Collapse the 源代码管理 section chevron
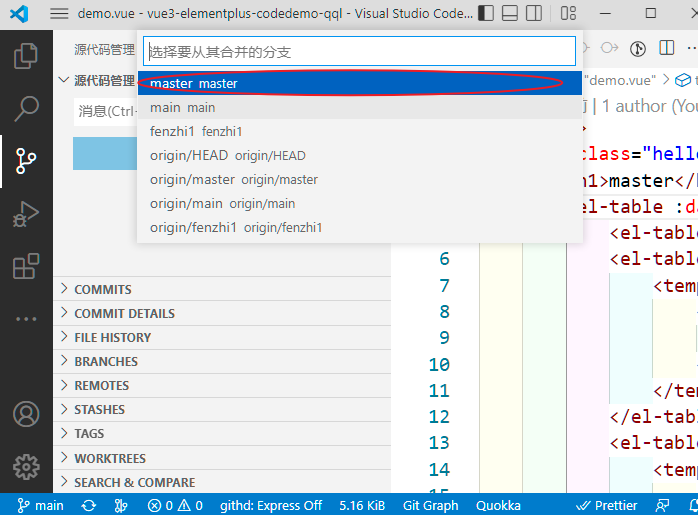 point(64,80)
